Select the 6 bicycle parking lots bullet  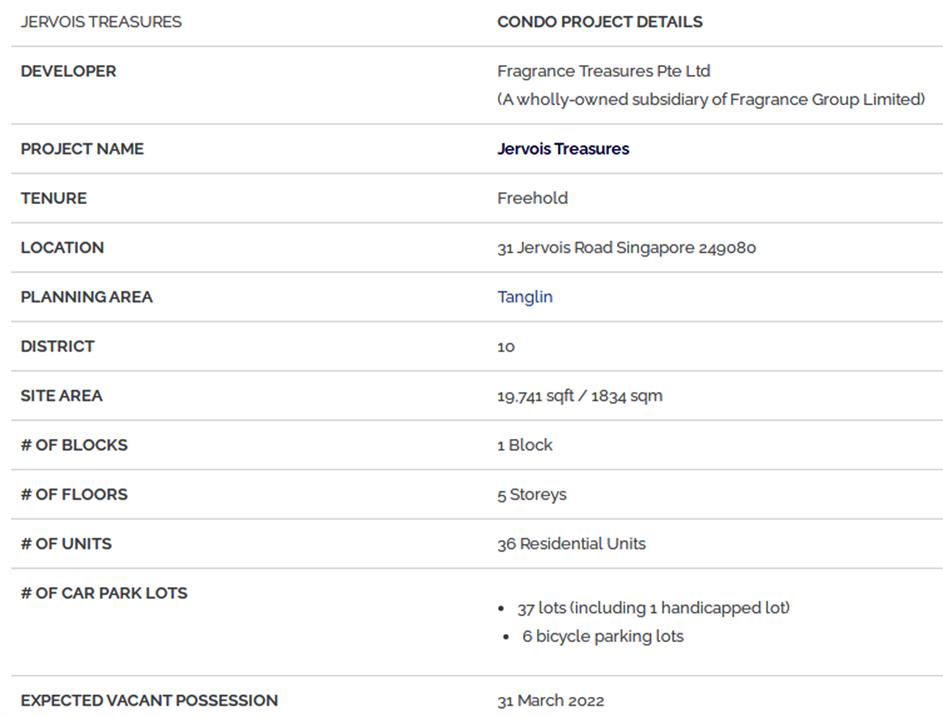coord(602,636)
